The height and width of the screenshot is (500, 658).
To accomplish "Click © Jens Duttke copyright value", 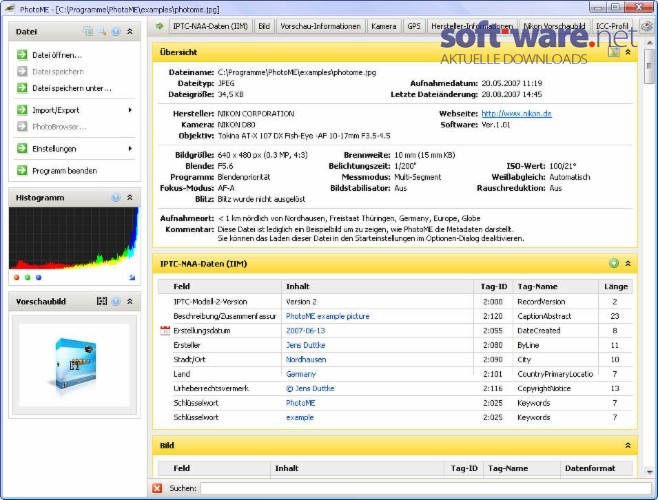I will (310, 388).
